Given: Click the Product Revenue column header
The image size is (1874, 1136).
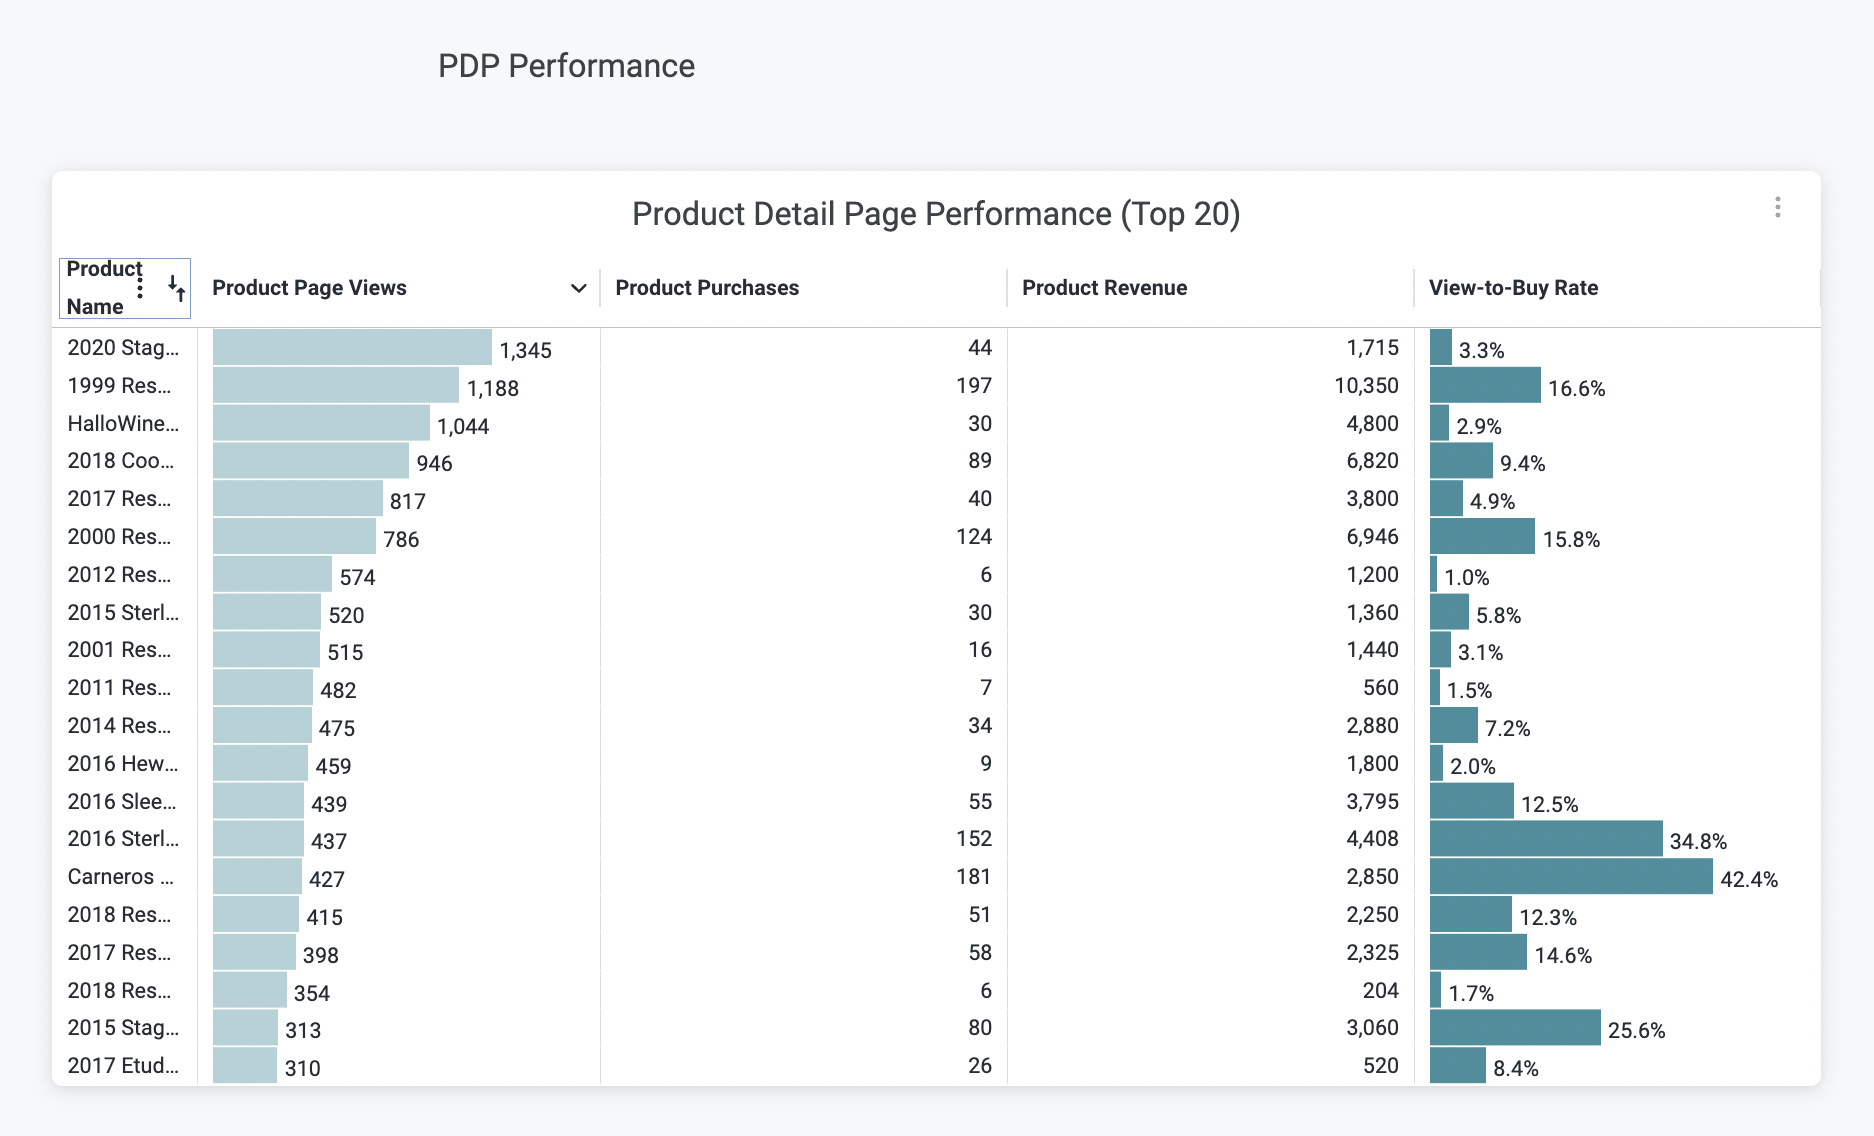Looking at the screenshot, I should coord(1104,288).
